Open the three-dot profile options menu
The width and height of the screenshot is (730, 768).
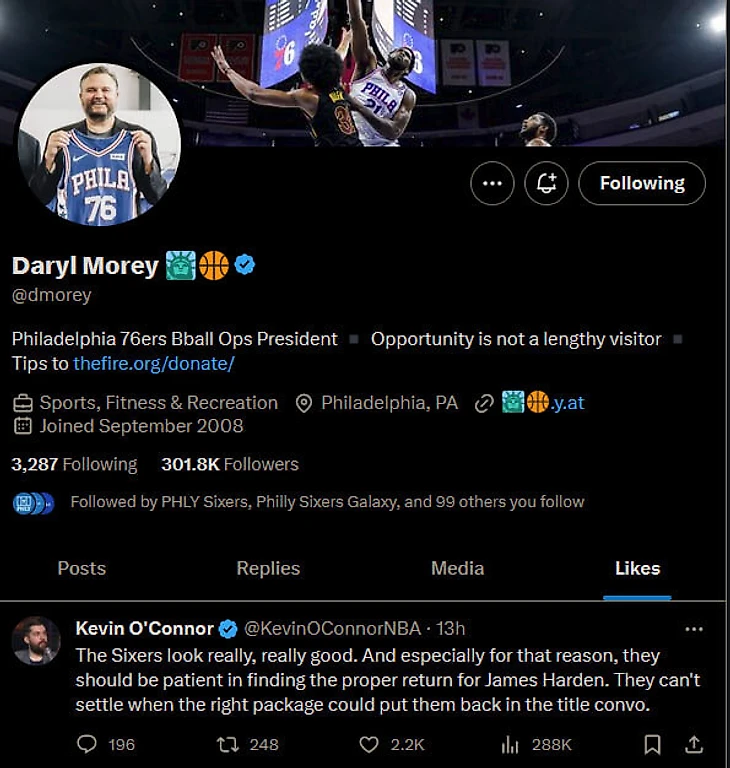492,183
